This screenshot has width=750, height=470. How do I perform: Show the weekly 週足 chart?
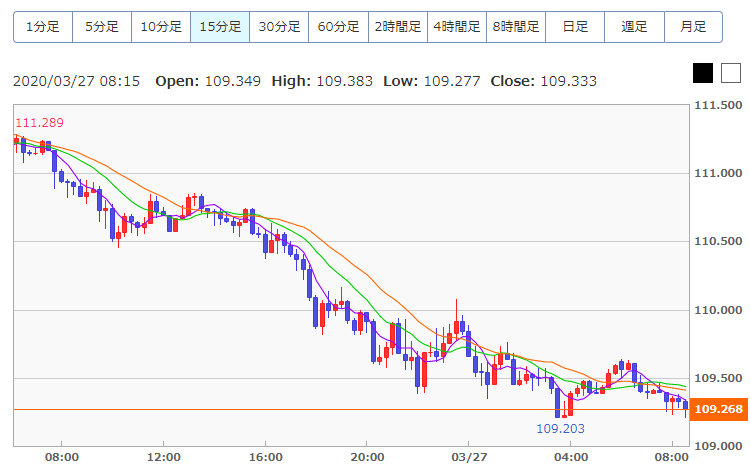(x=635, y=27)
